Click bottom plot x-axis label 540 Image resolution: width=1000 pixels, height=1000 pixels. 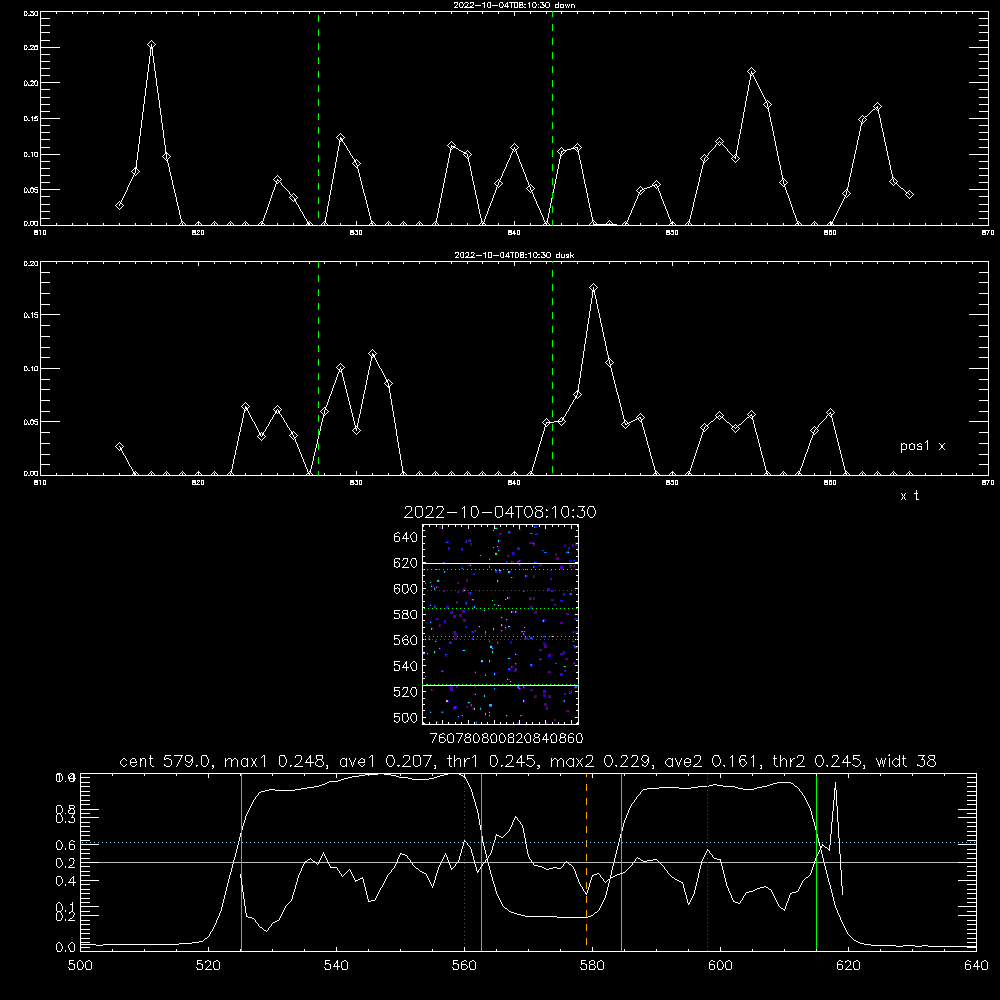pyautogui.click(x=336, y=966)
